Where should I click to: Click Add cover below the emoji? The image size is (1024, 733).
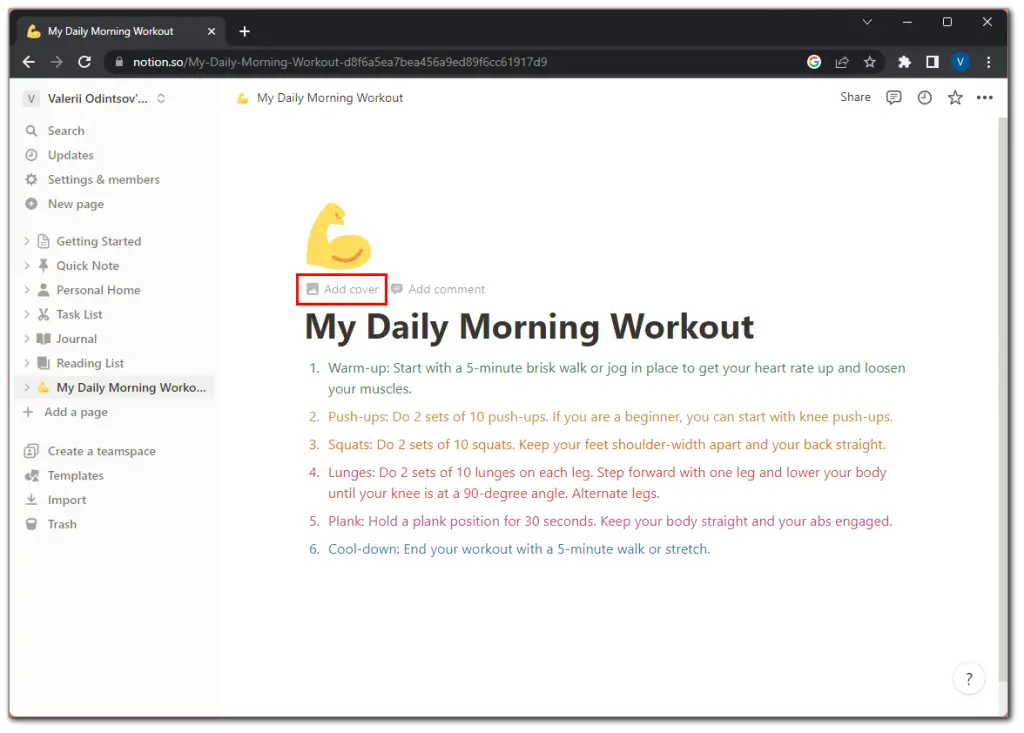341,289
